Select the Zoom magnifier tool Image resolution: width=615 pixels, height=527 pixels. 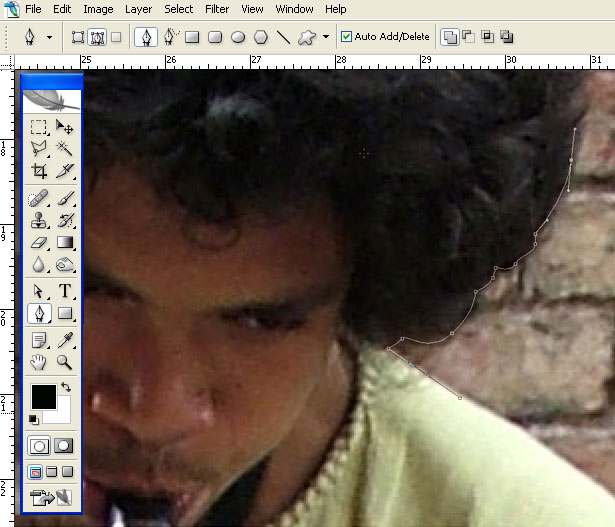coord(64,362)
